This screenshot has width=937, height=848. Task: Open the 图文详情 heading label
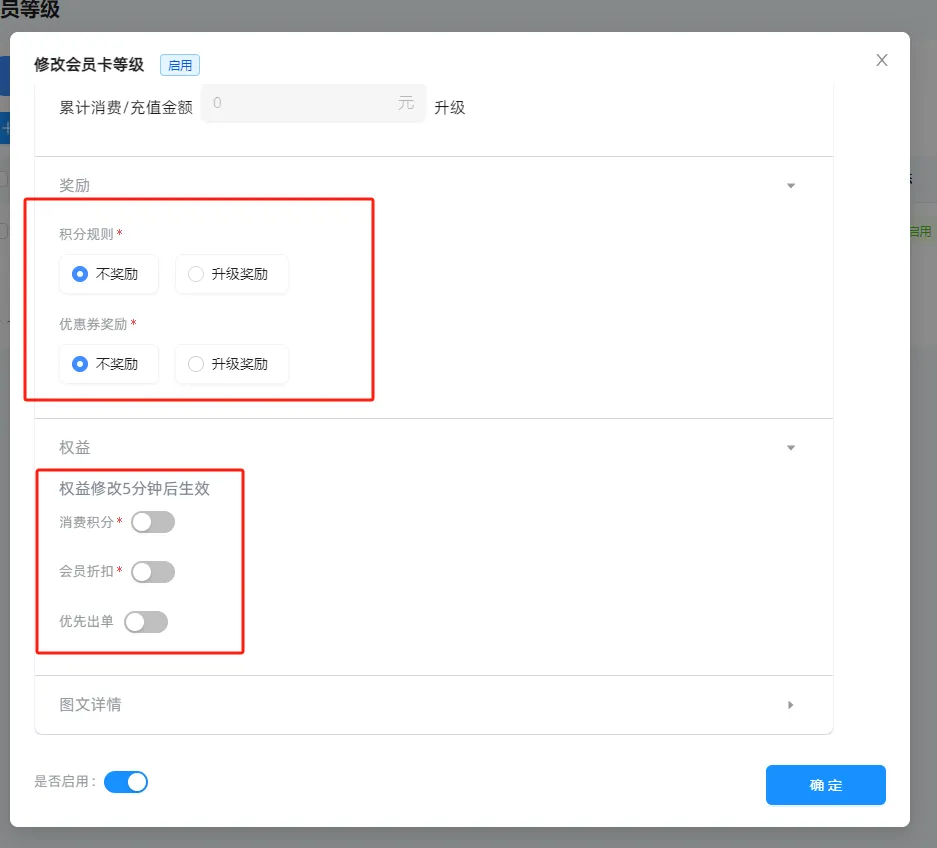pos(90,705)
